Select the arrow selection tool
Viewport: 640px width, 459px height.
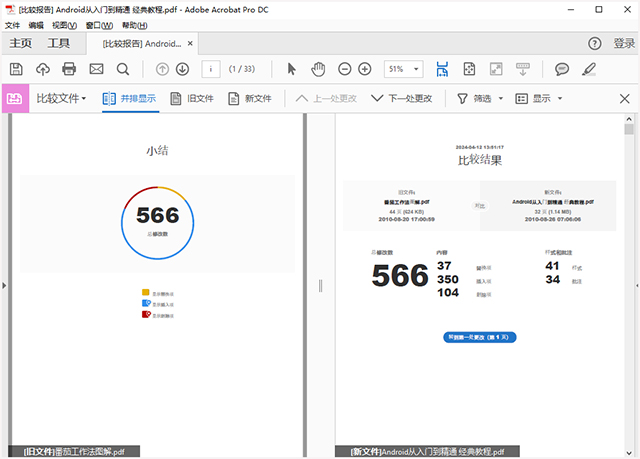pyautogui.click(x=292, y=69)
